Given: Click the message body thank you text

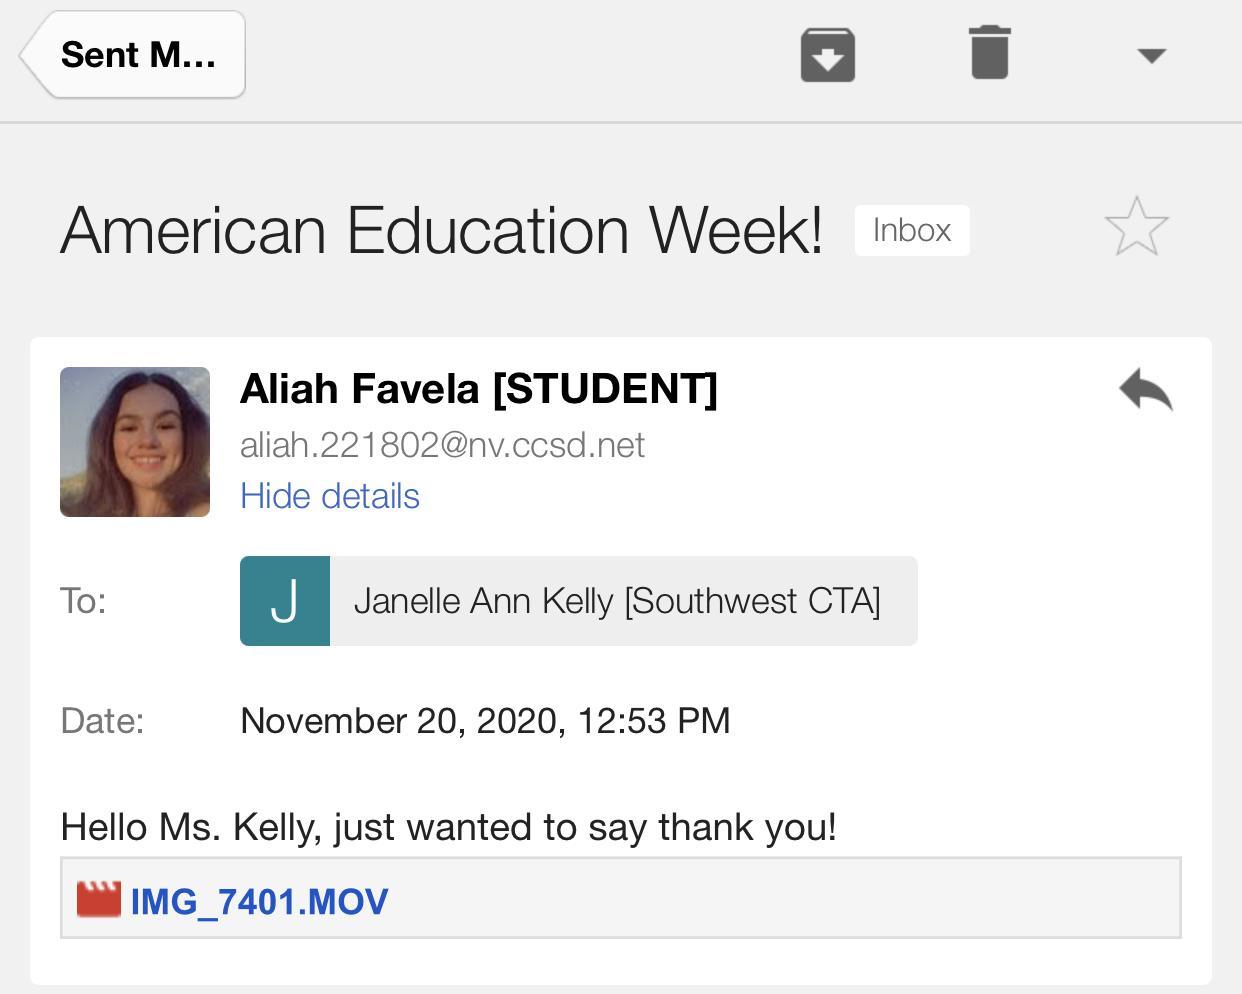Looking at the screenshot, I should pos(448,827).
